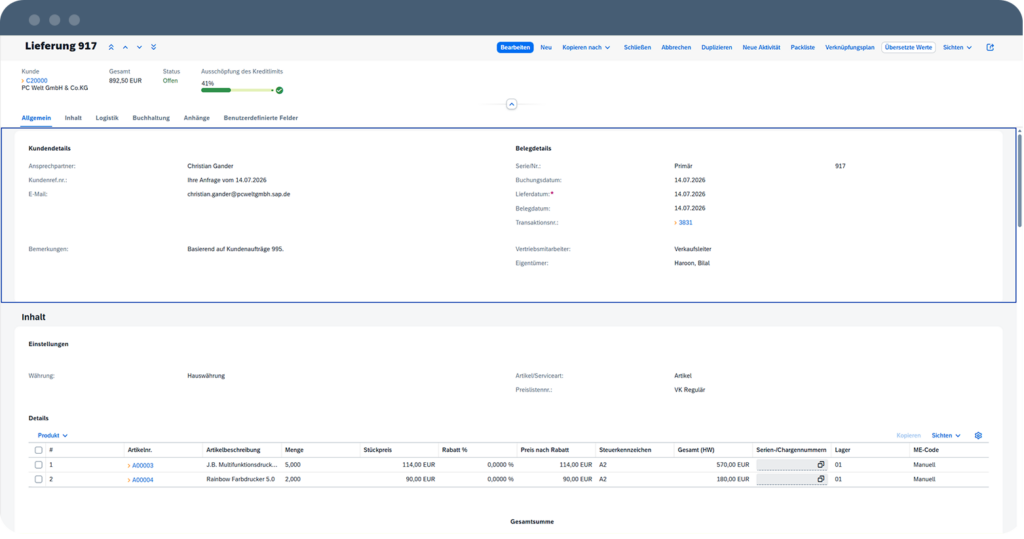Screen dimensions: 1024x539
Task: Open the Anhänge tab
Action: [197, 118]
